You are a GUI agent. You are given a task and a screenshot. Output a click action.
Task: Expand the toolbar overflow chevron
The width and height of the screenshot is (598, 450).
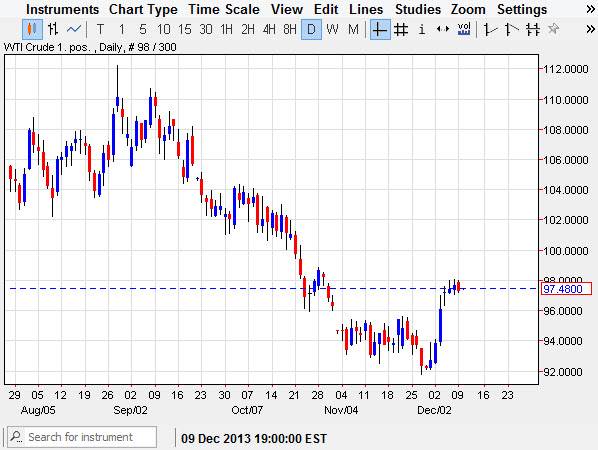(x=590, y=29)
